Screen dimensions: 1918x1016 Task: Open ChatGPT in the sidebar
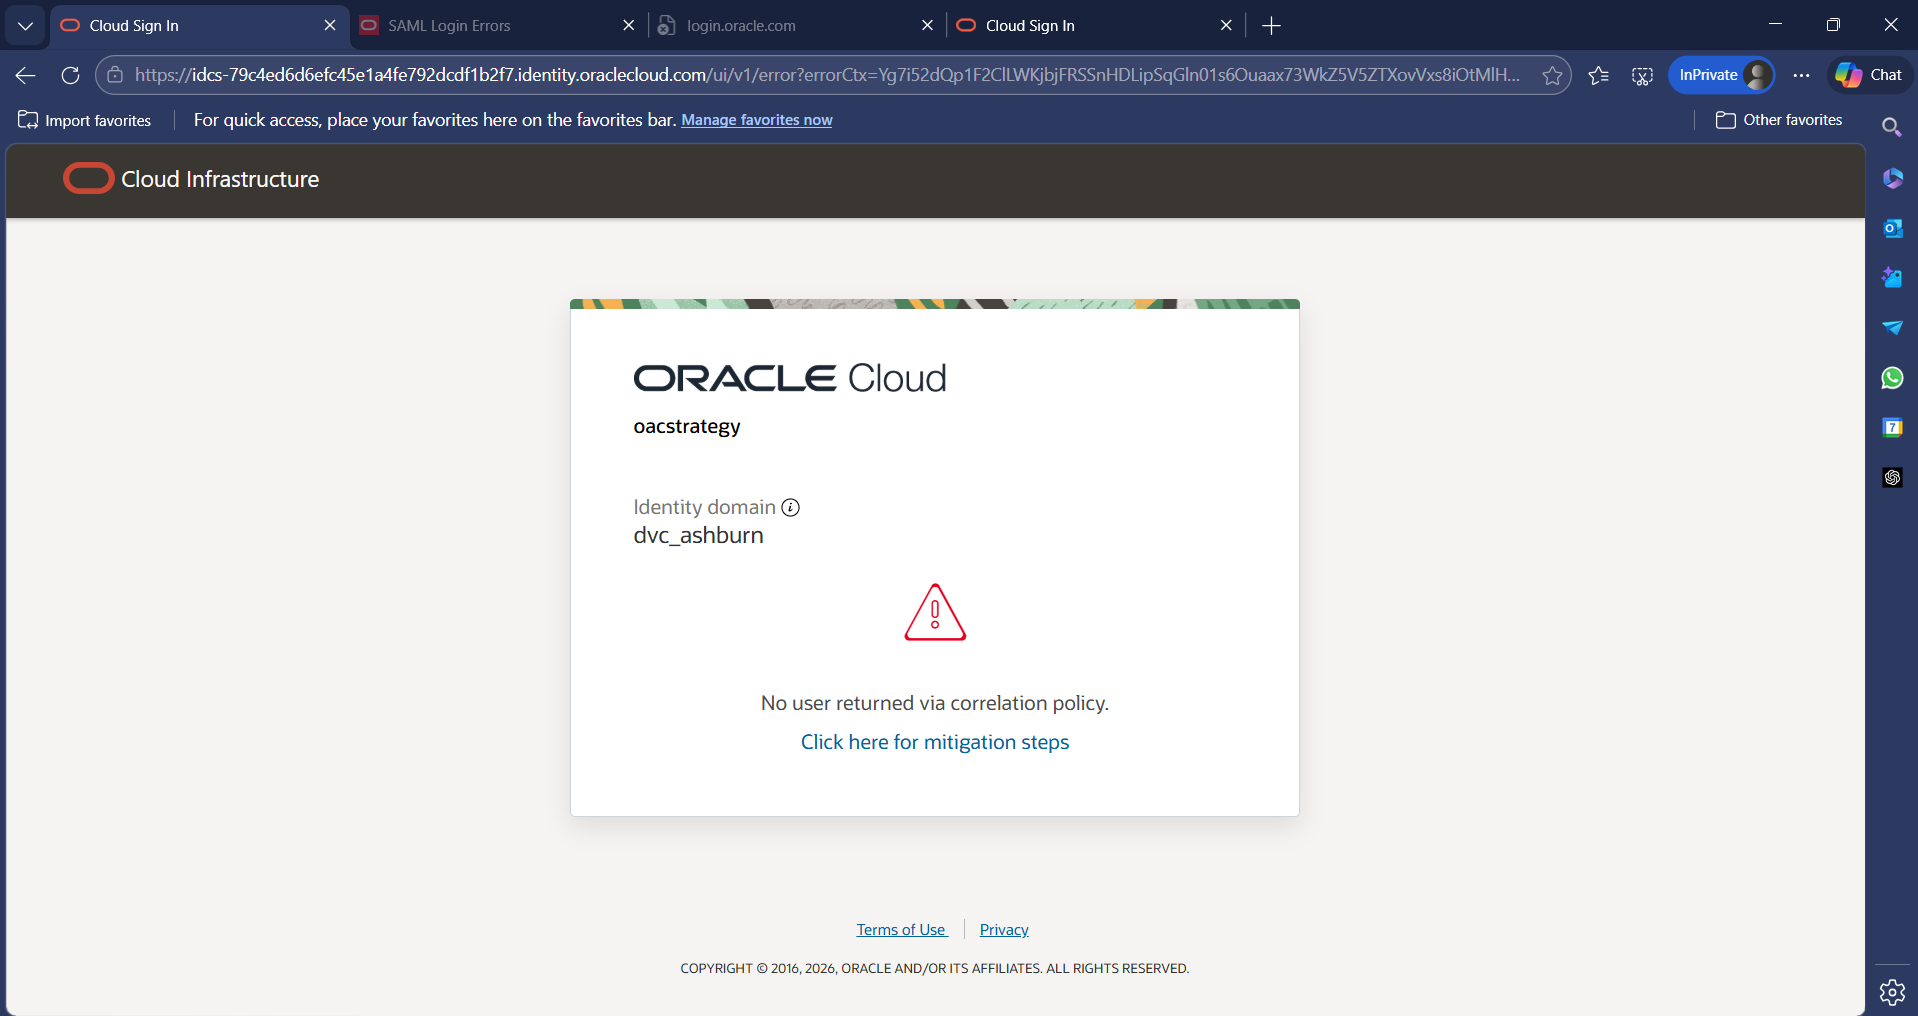[x=1892, y=478]
